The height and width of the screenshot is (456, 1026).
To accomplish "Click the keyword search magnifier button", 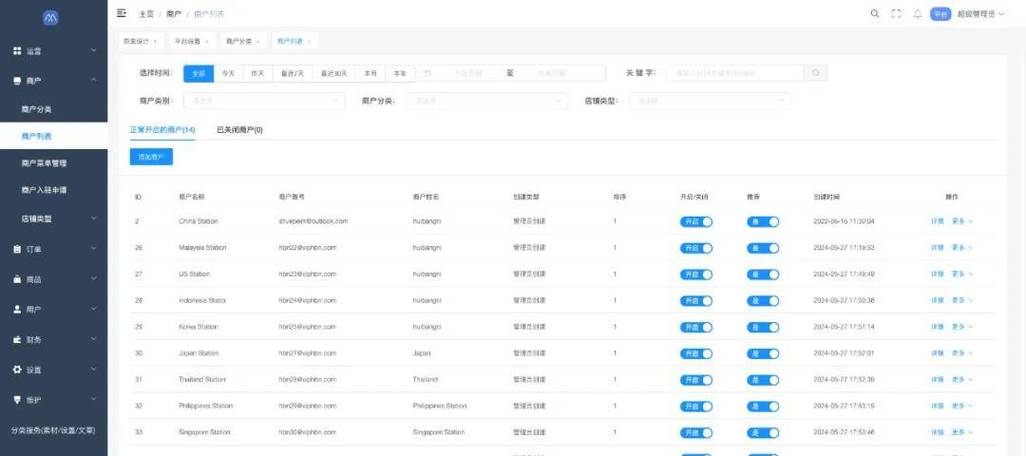I will (816, 73).
